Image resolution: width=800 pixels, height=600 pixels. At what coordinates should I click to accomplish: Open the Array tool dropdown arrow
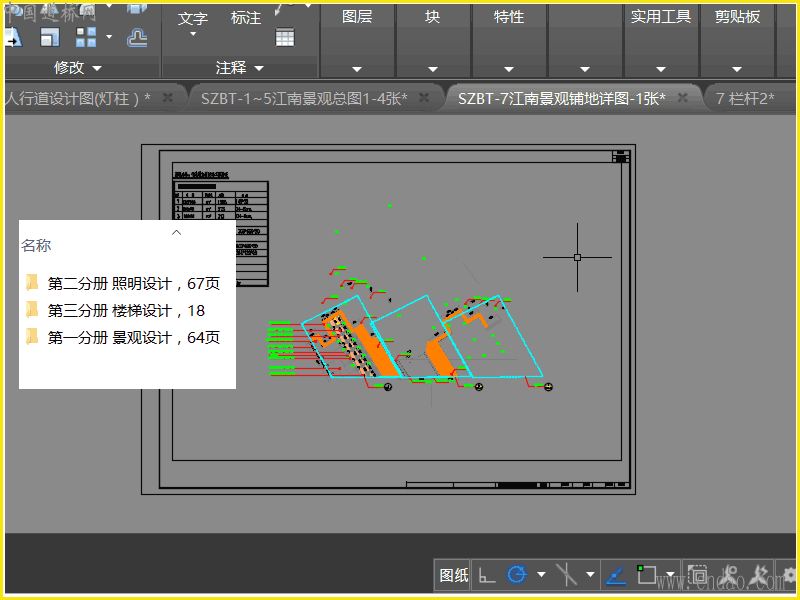pyautogui.click(x=109, y=37)
